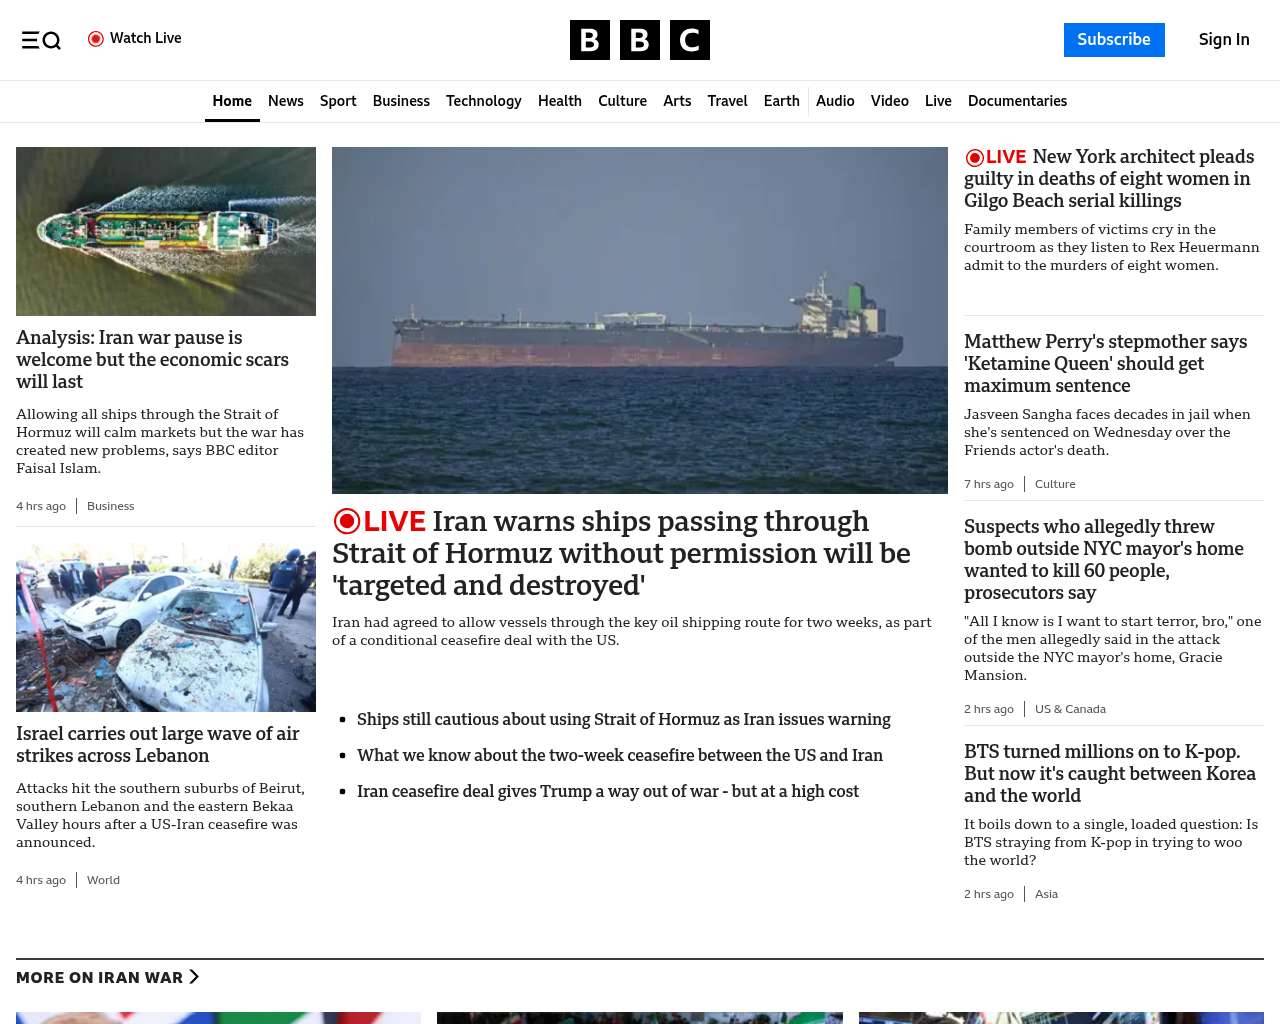Viewport: 1280px width, 1024px height.
Task: Open the damaged cars Lebanon image
Action: click(166, 627)
